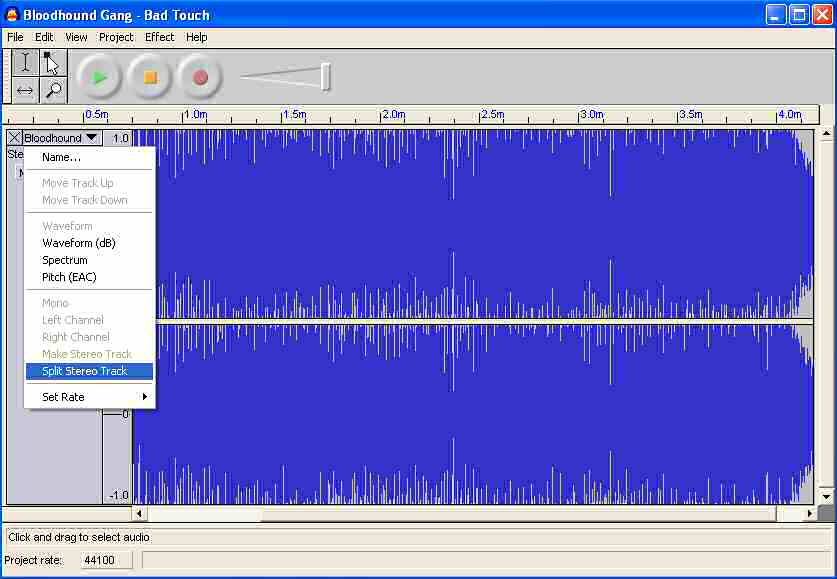Open the Bloodhound track dropdown arrow

click(x=91, y=138)
